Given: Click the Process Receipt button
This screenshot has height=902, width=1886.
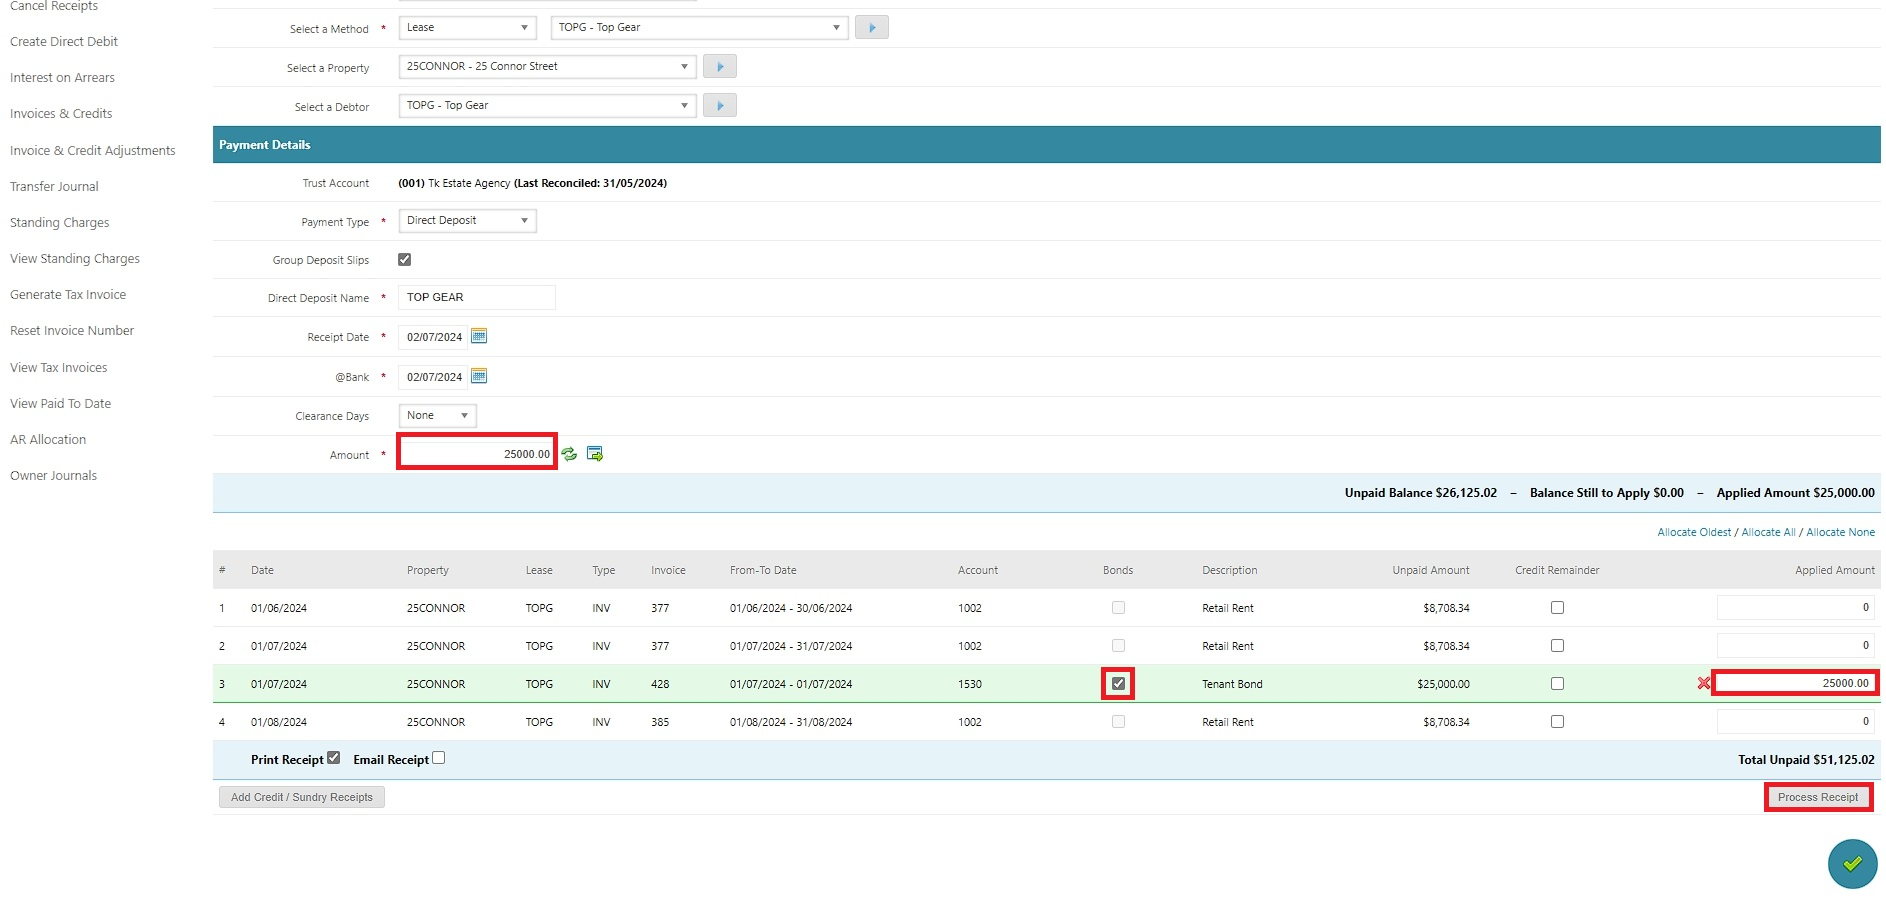Looking at the screenshot, I should (1818, 797).
